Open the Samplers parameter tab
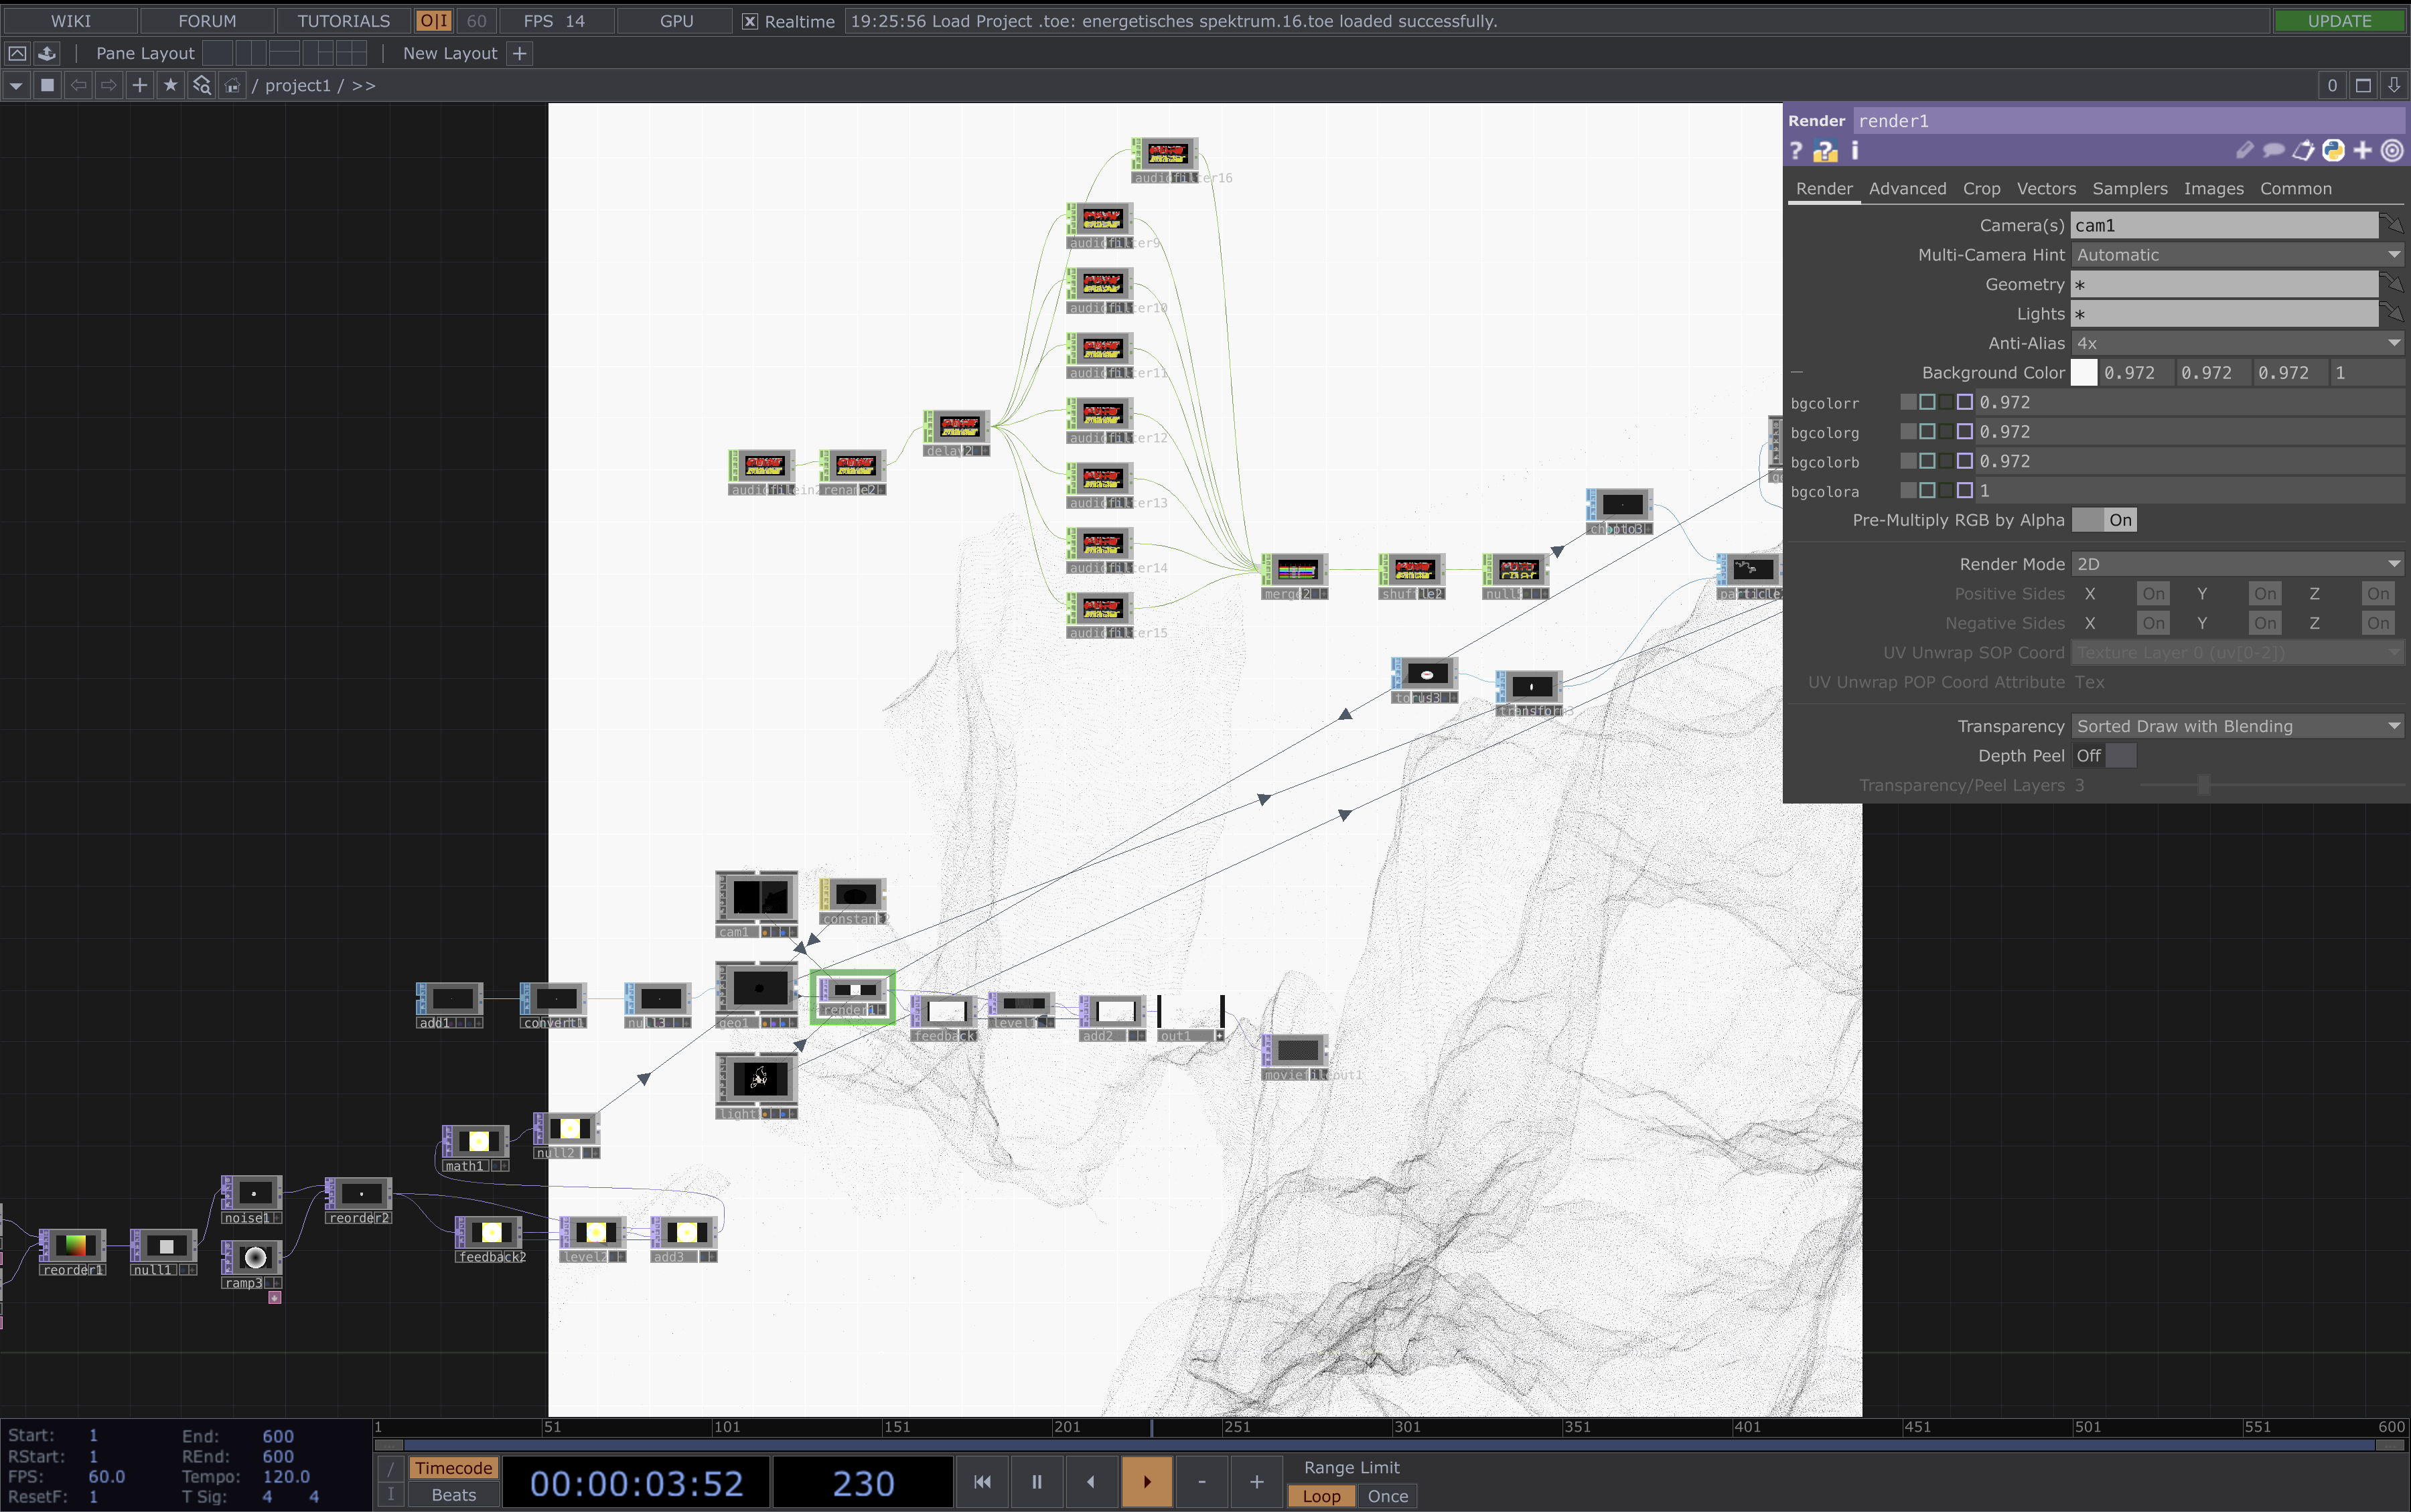The image size is (2411, 1512). coord(2129,188)
